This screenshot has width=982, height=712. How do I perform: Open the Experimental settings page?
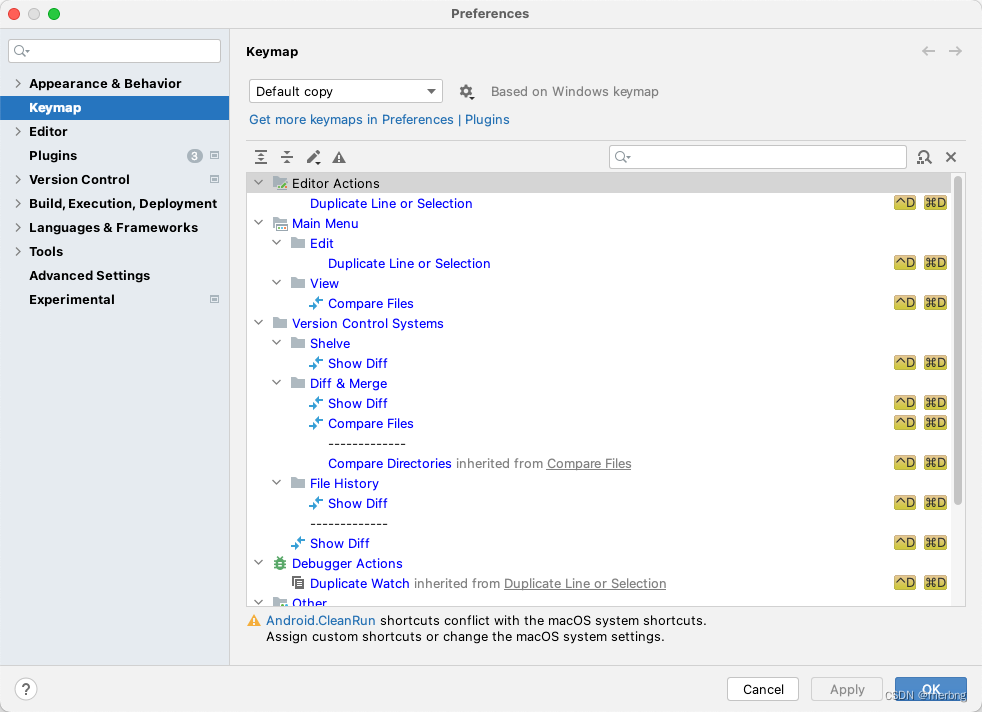tap(71, 299)
